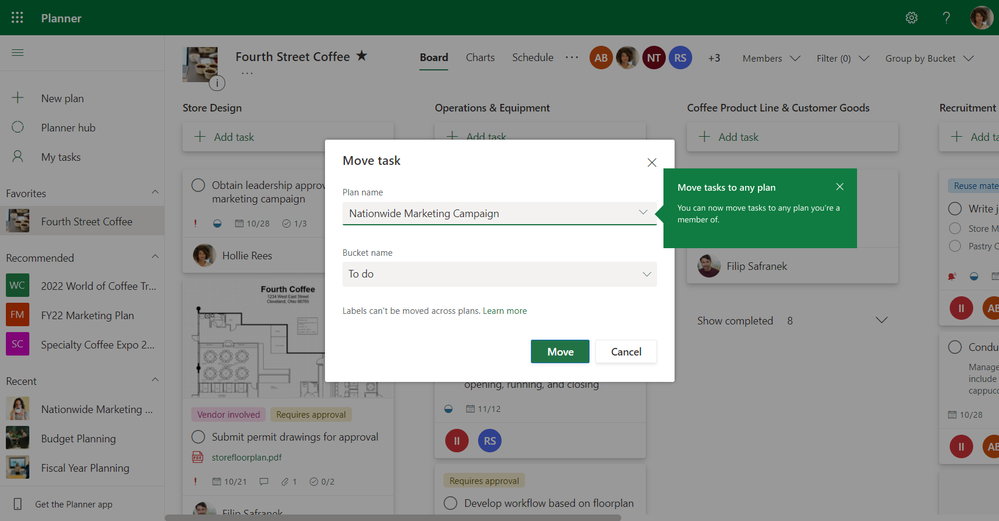This screenshot has width=999, height=521.
Task: Click Requires approval label on permit task
Action: point(311,415)
